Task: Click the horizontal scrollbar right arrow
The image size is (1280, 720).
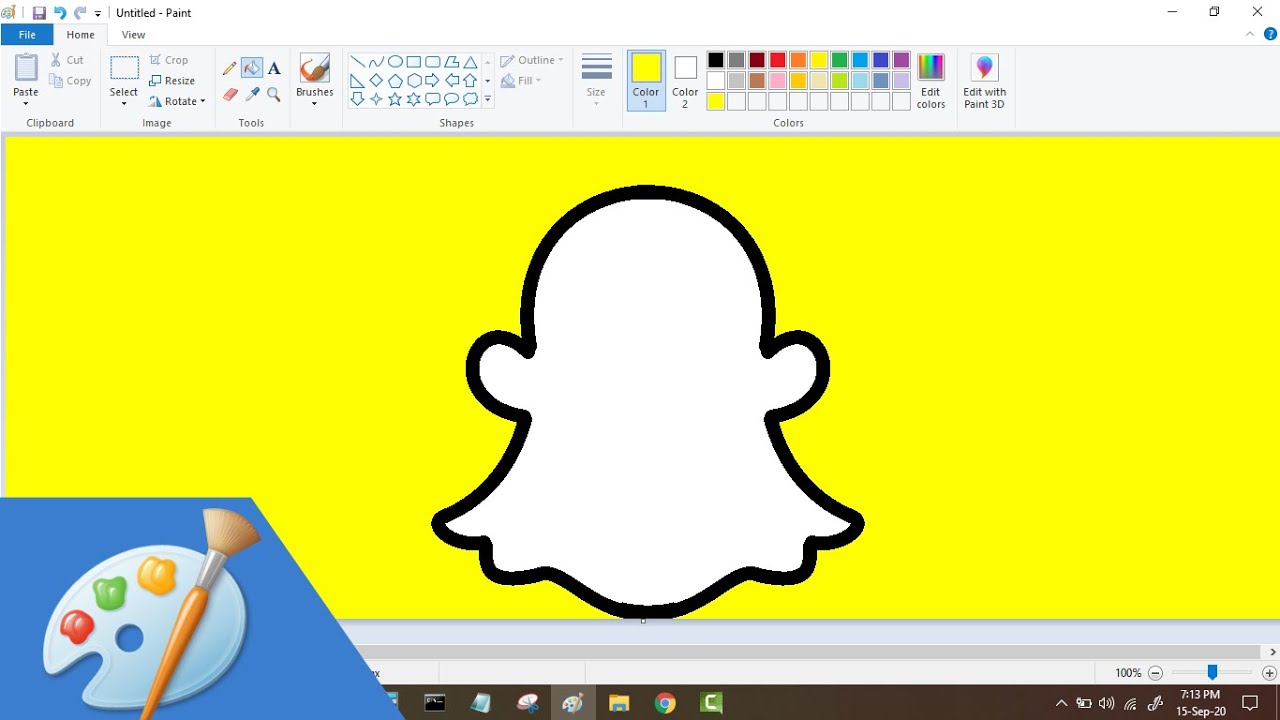Action: click(x=1273, y=652)
